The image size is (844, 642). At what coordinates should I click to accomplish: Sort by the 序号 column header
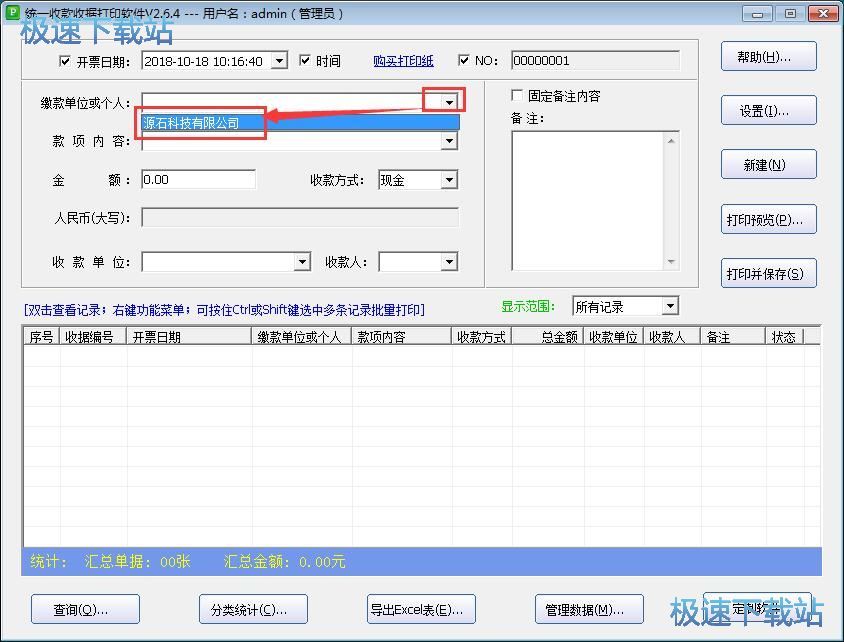(x=41, y=337)
